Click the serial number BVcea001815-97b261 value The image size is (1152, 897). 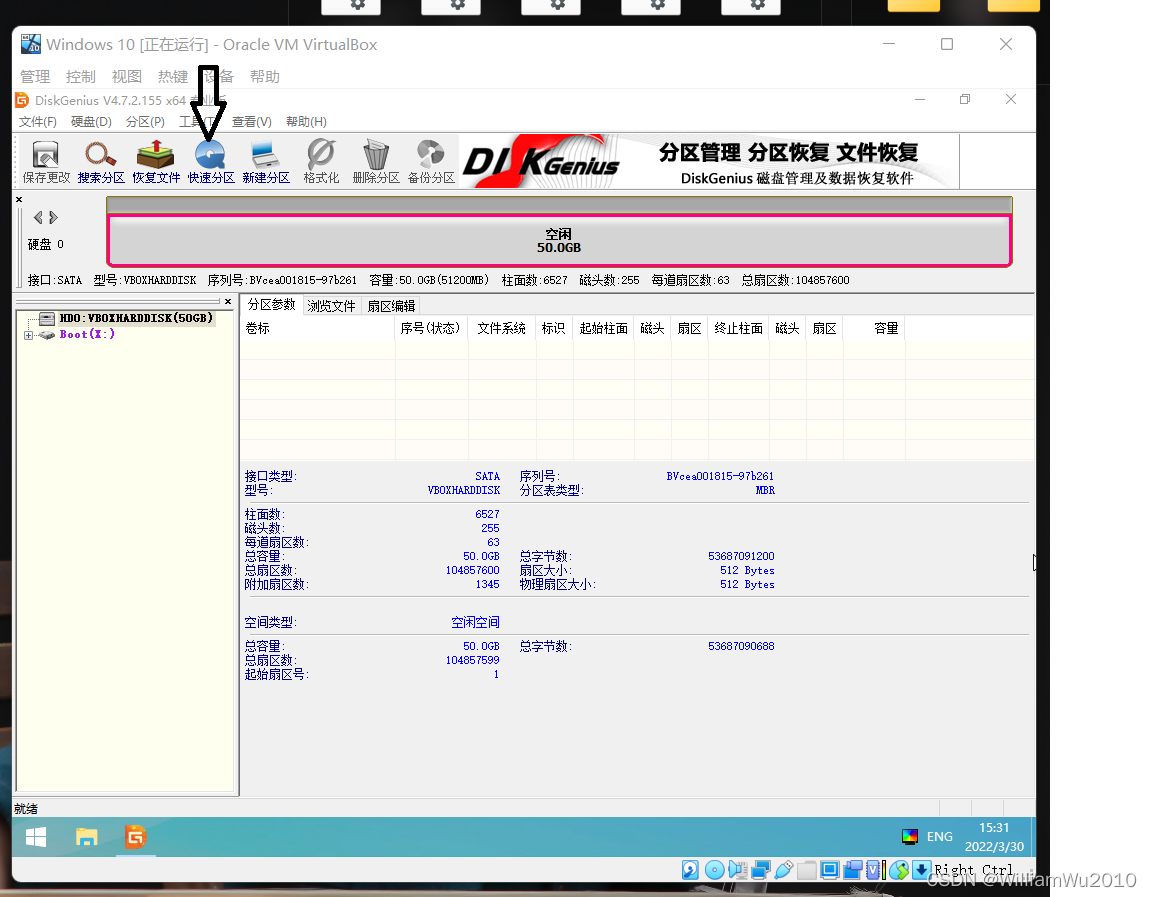click(720, 476)
